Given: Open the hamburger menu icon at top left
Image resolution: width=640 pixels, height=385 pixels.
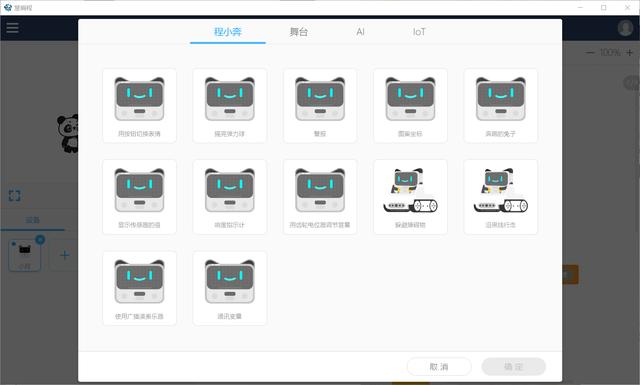Looking at the screenshot, I should point(12,28).
